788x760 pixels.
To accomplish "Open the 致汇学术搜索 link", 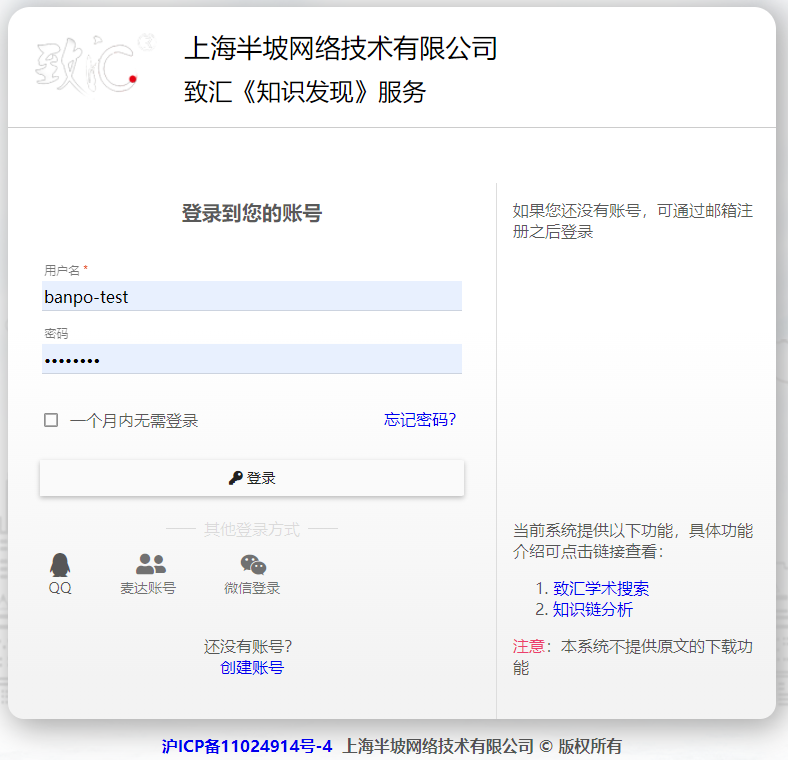I will (x=601, y=589).
